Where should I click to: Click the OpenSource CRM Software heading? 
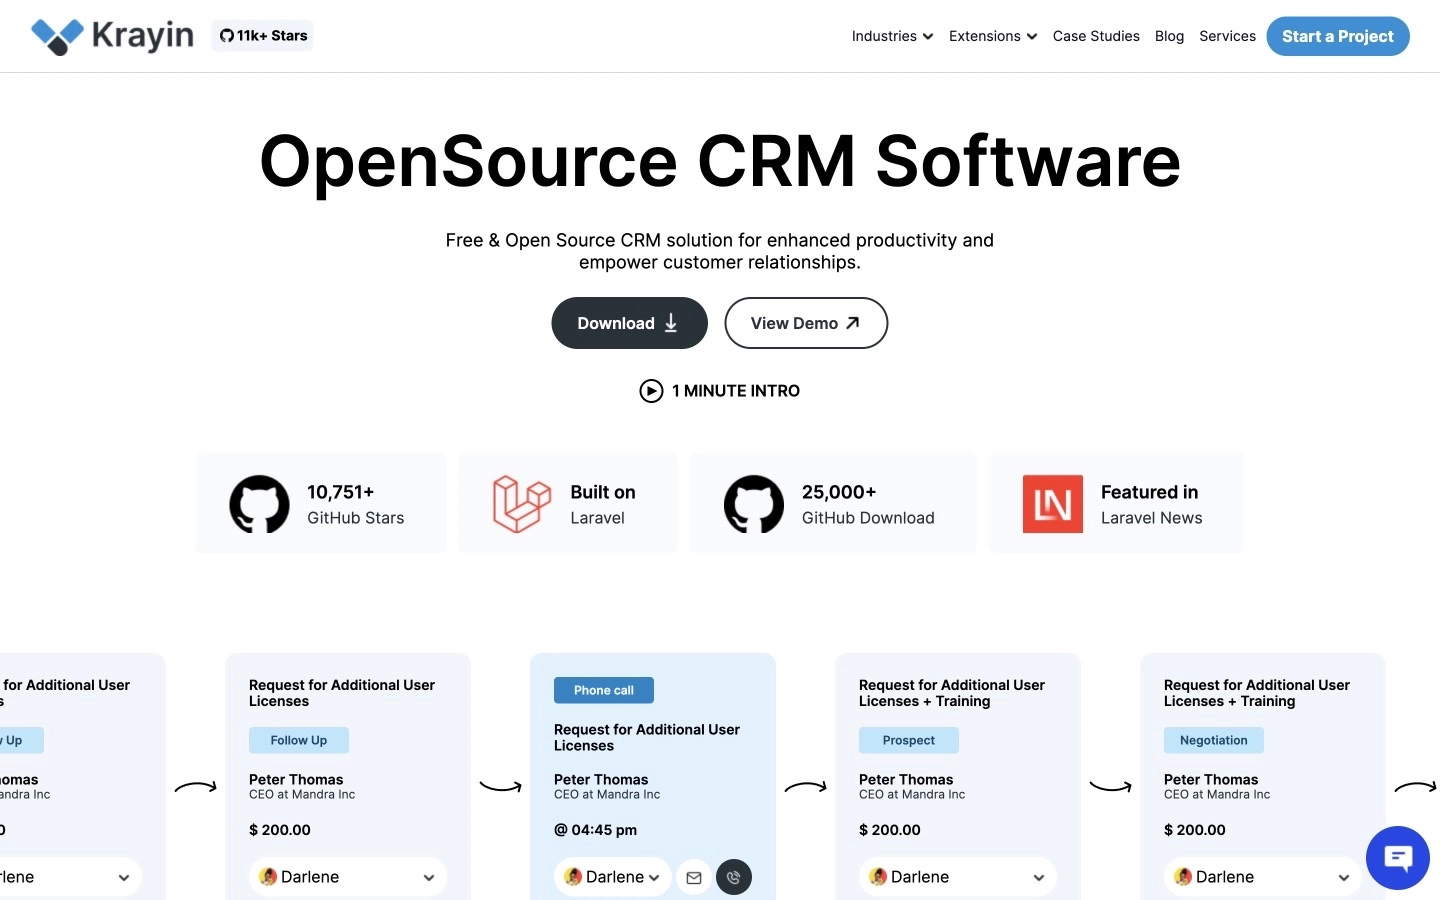coord(720,161)
